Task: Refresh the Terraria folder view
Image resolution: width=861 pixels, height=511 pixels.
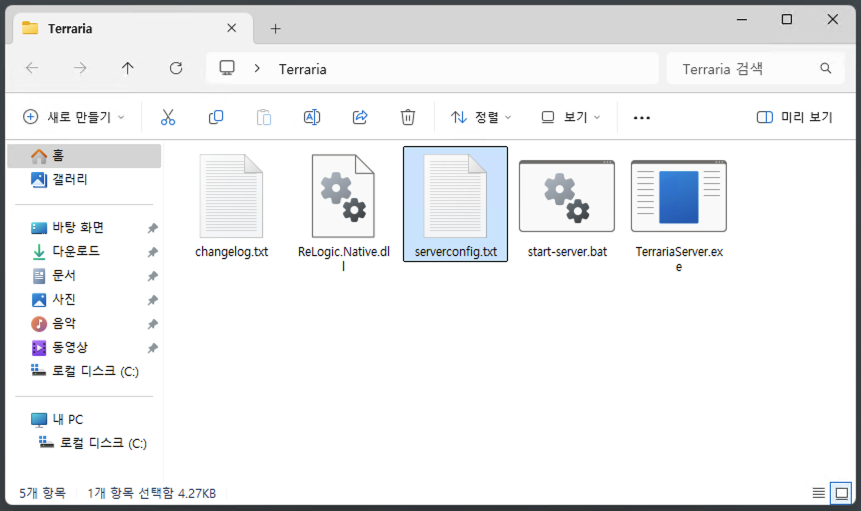Action: pos(176,68)
